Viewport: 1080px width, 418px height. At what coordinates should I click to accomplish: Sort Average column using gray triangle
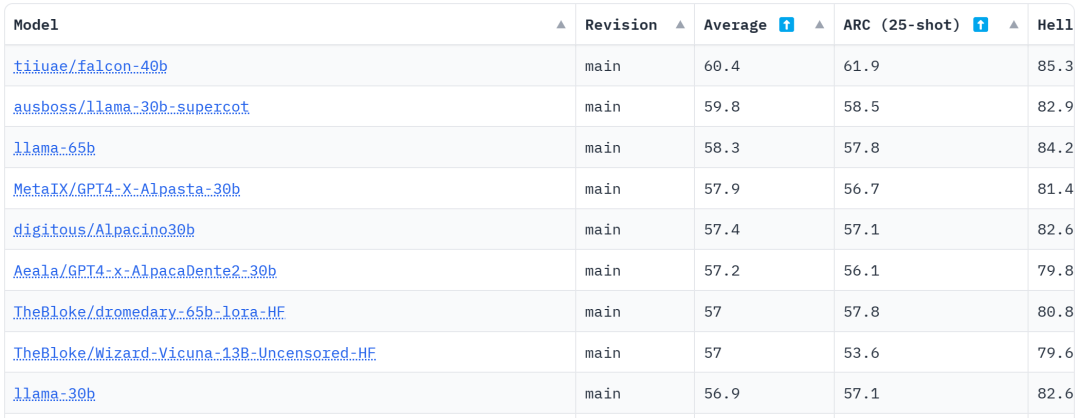coord(820,25)
